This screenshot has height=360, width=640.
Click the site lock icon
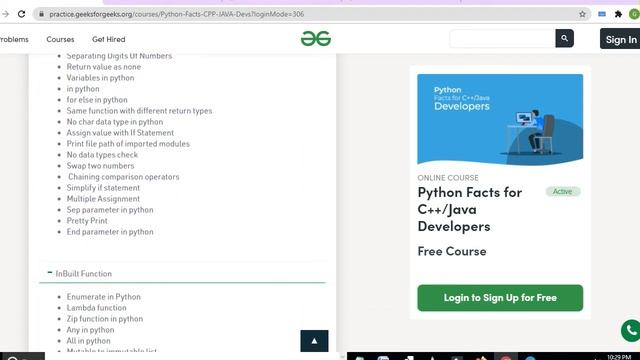pos(41,14)
